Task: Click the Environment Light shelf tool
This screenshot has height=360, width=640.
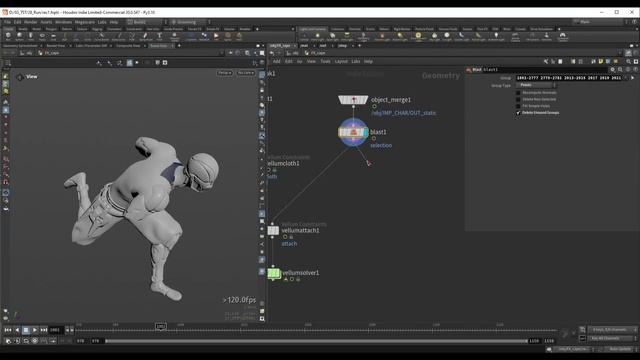Action: pyautogui.click(x=418, y=37)
